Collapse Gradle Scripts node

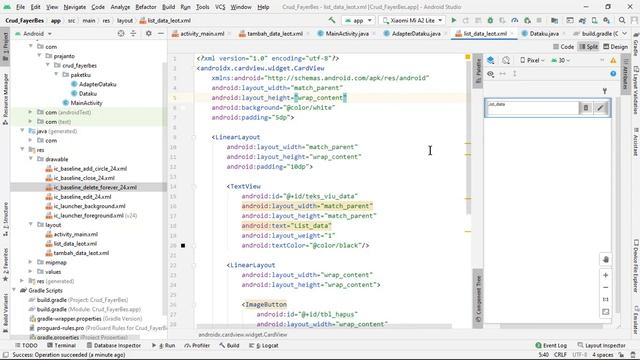(14, 291)
